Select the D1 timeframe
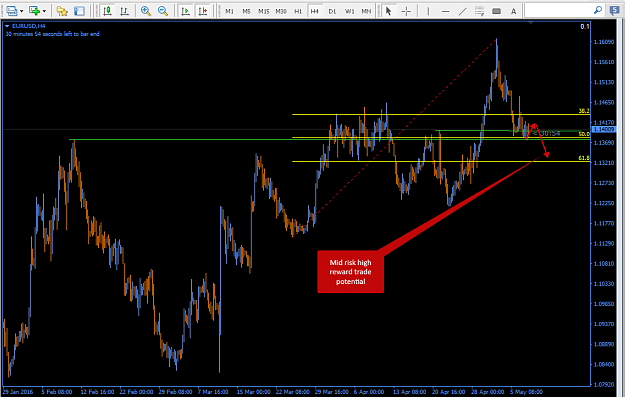The height and width of the screenshot is (397, 625). [332, 11]
